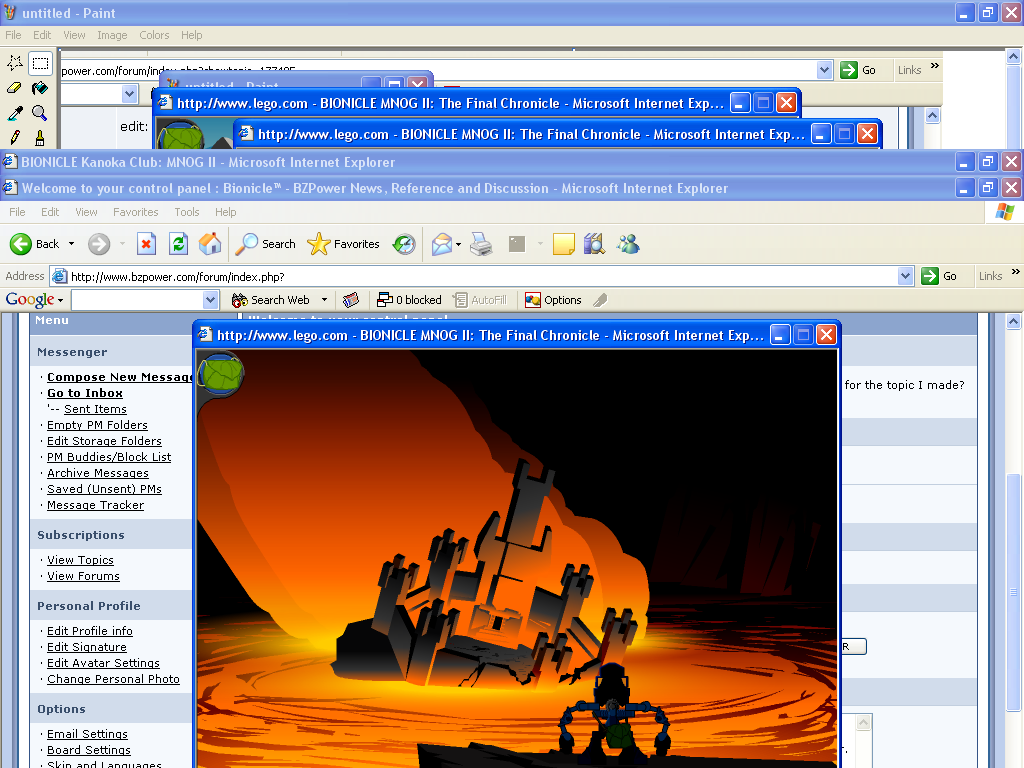The image size is (1024, 768).
Task: Open the Favorites star panel
Action: click(344, 244)
